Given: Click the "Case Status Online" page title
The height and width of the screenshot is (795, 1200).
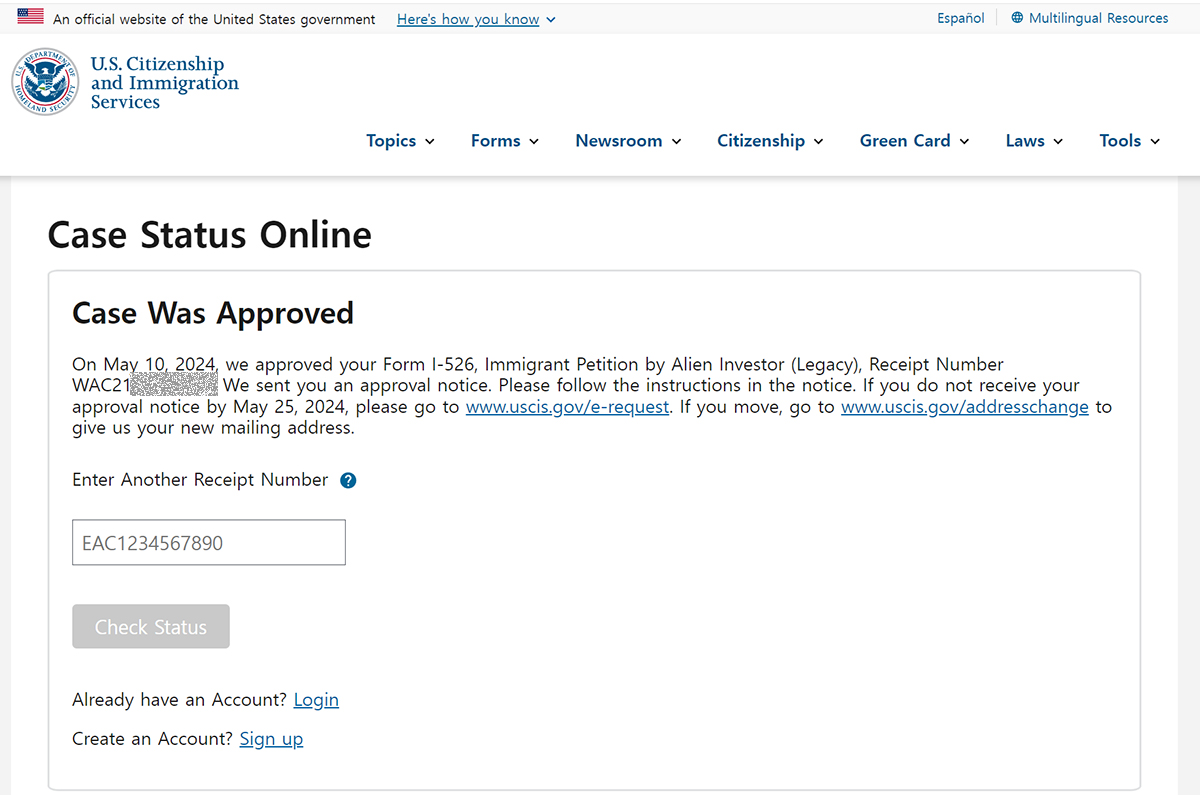Looking at the screenshot, I should 210,235.
